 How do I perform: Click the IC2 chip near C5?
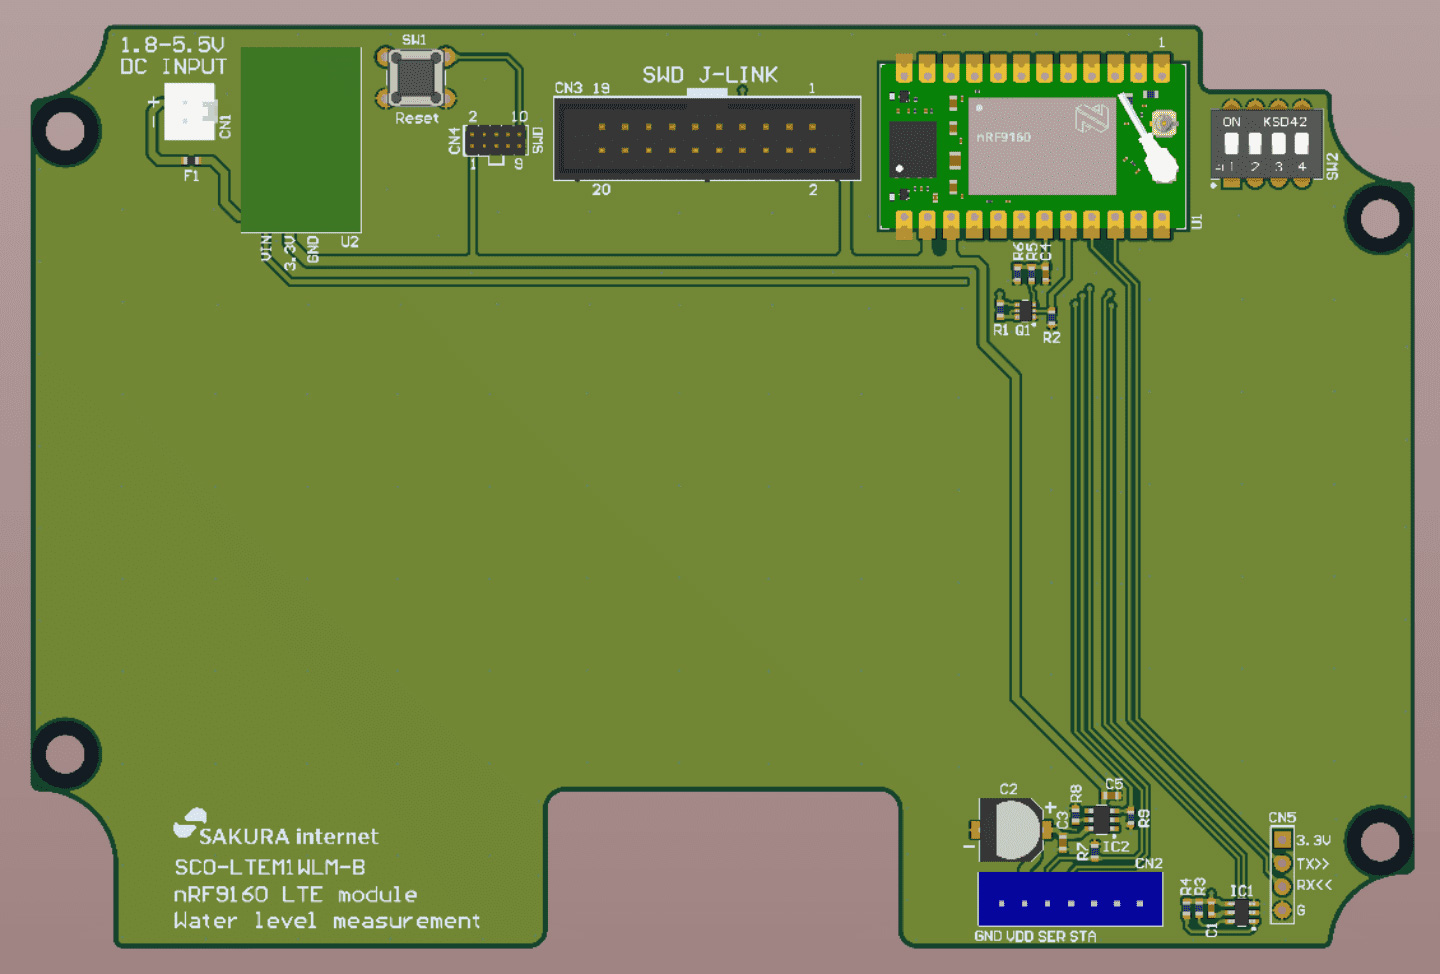tap(1102, 820)
